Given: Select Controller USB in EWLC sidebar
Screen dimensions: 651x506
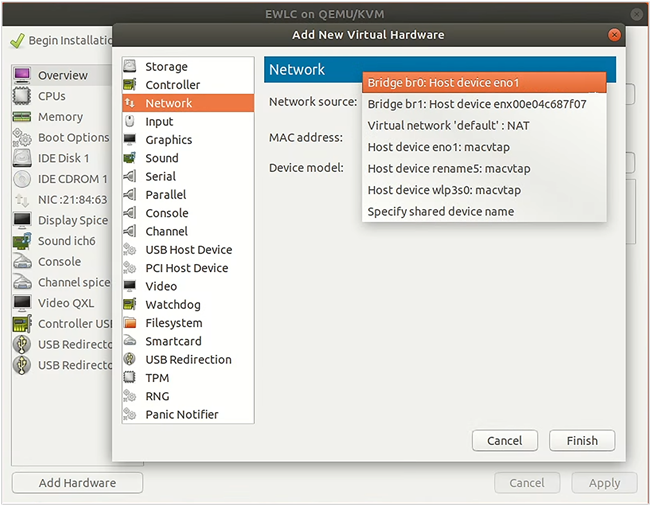Looking at the screenshot, I should [x=61, y=324].
